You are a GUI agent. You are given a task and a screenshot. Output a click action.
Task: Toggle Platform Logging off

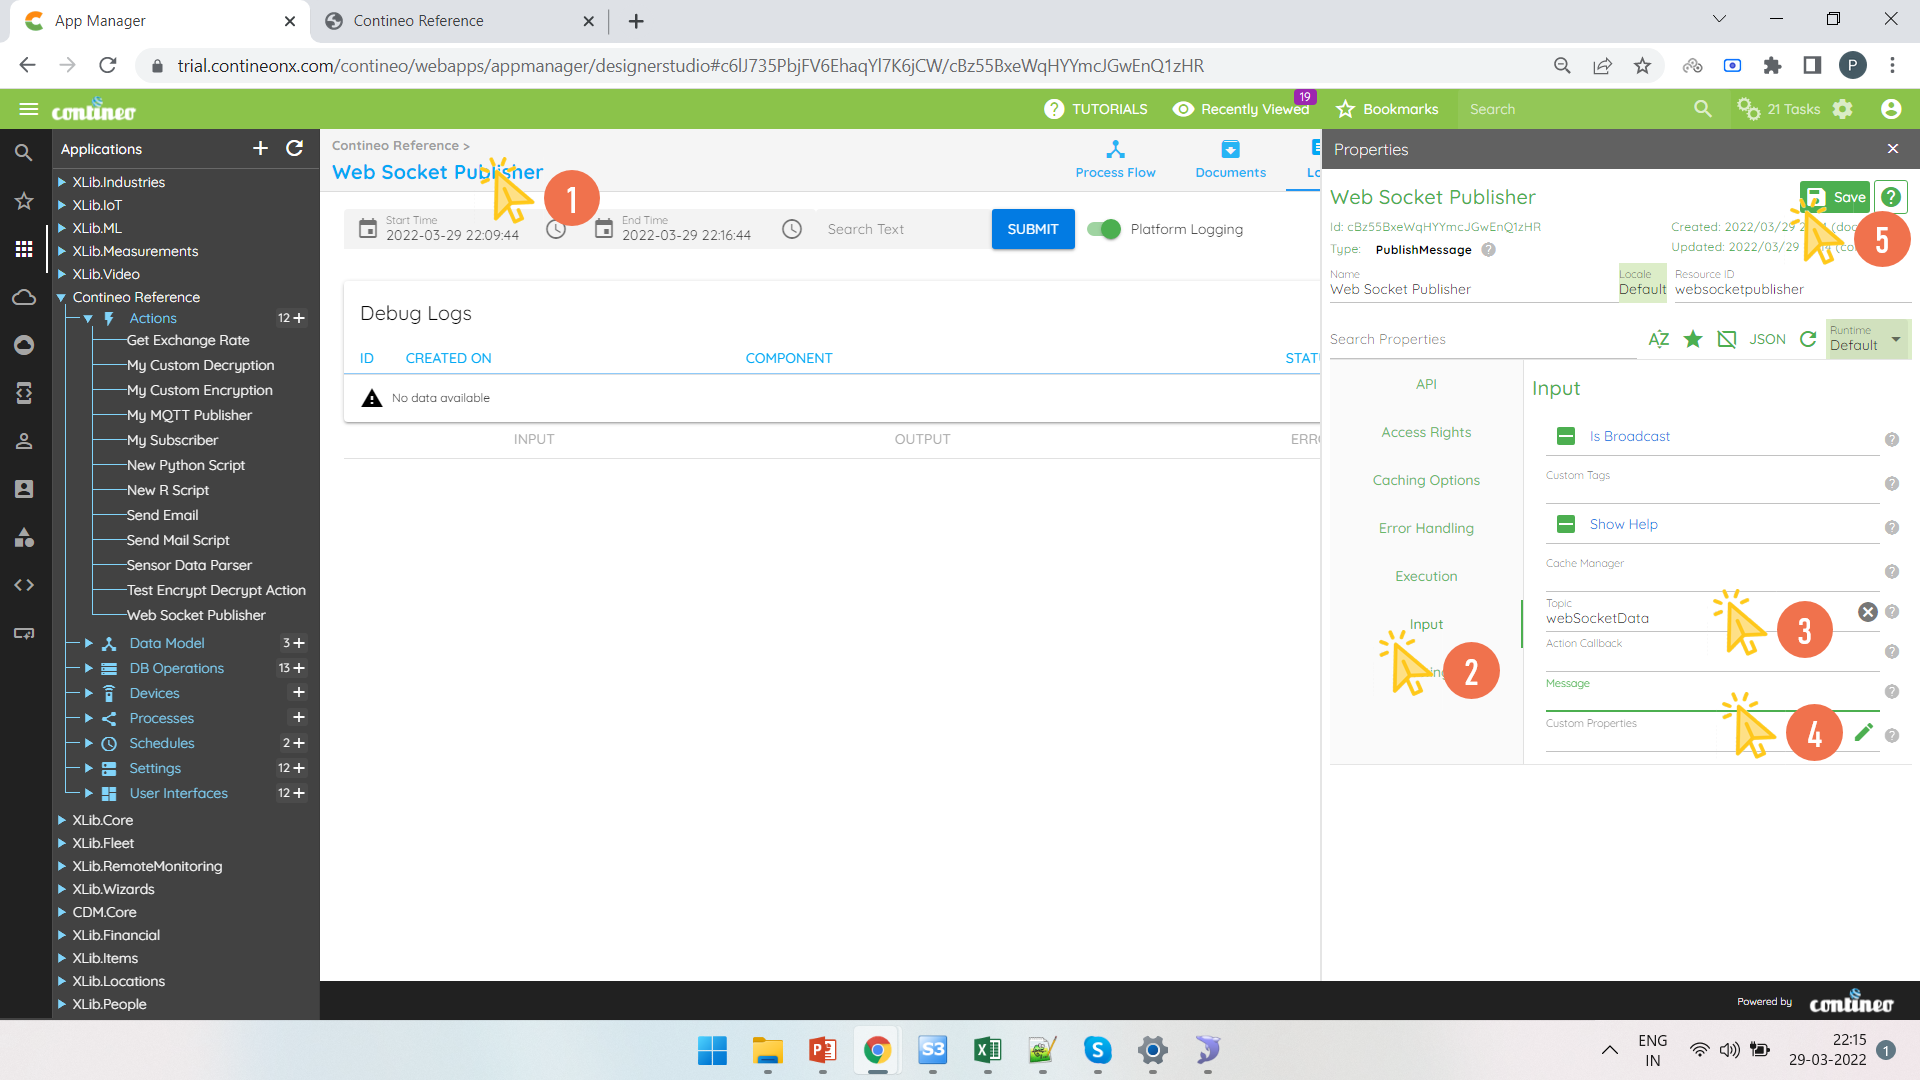[x=1102, y=229]
